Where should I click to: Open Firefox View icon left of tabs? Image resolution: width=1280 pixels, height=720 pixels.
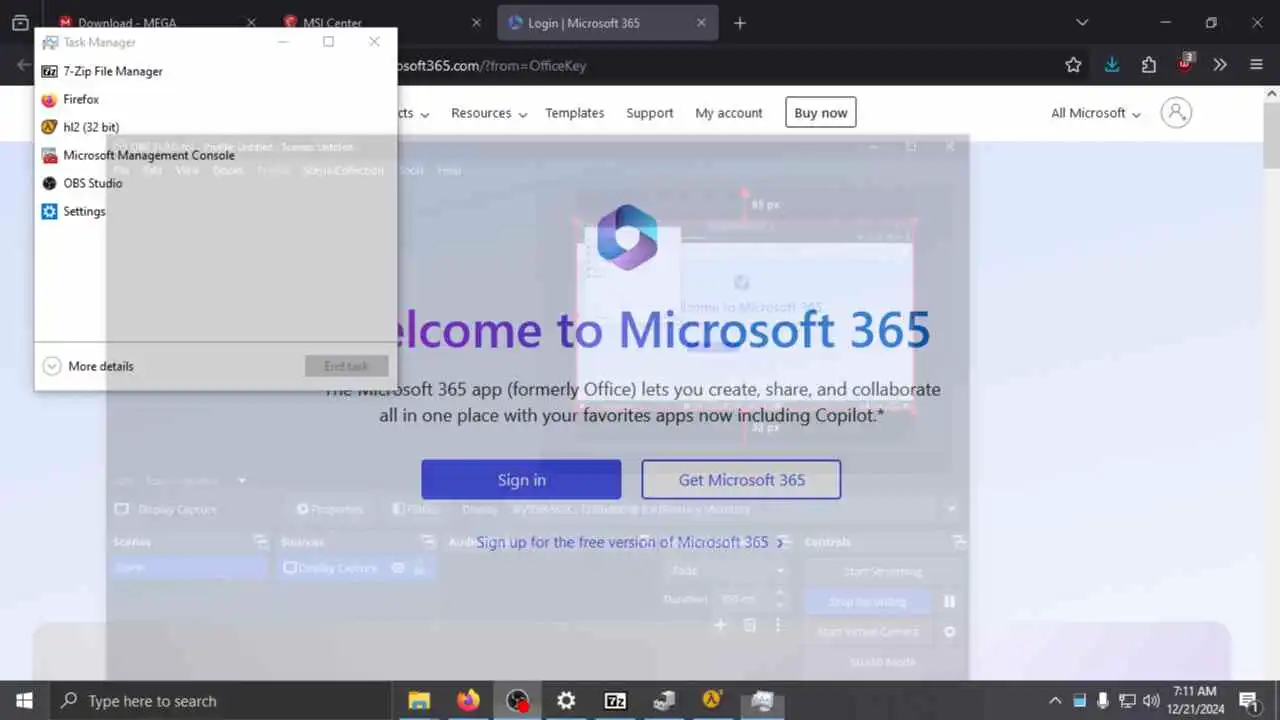[20, 23]
